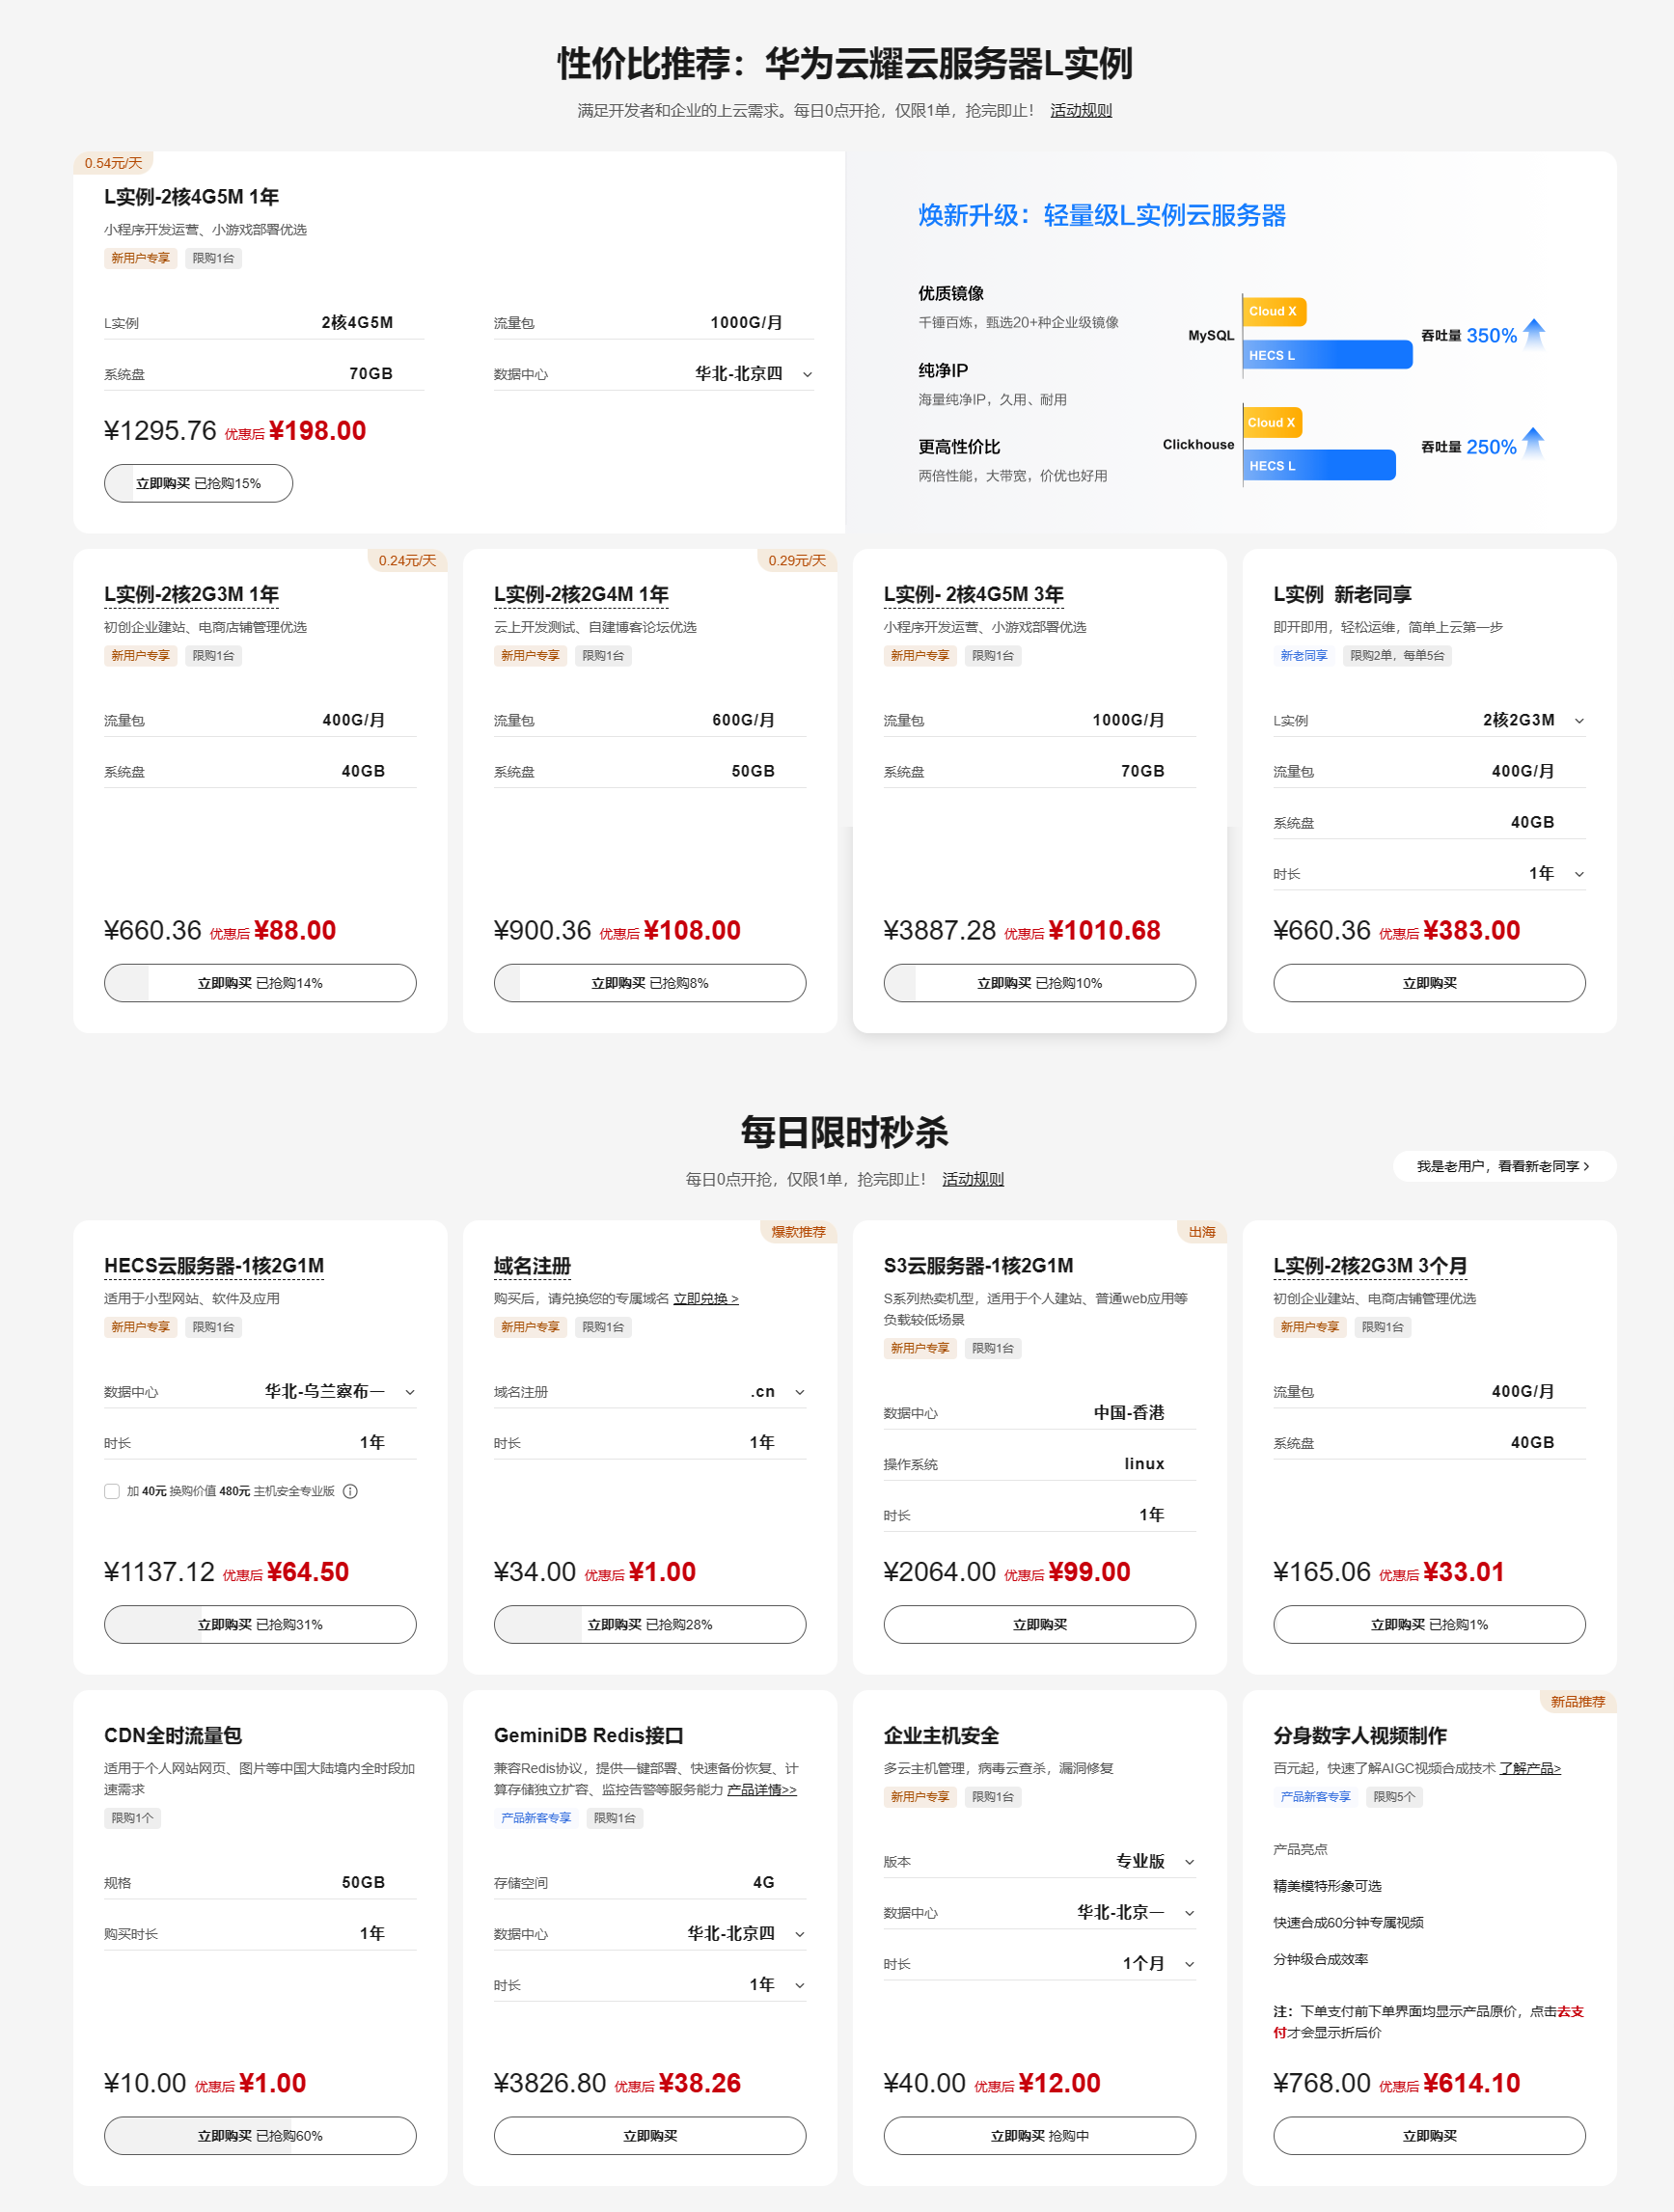Open 产品详情>> link in GeminiDB Redis card
The height and width of the screenshot is (2212, 1674).
click(762, 1789)
